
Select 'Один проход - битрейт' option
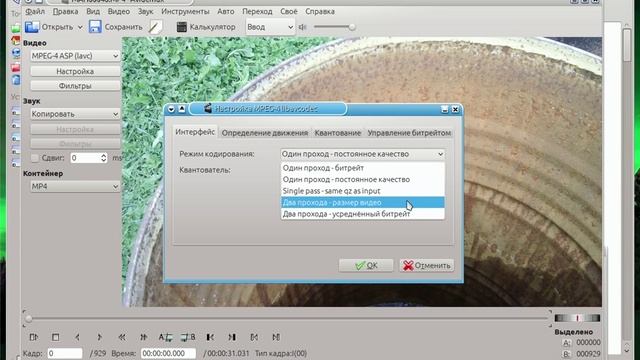coord(363,168)
